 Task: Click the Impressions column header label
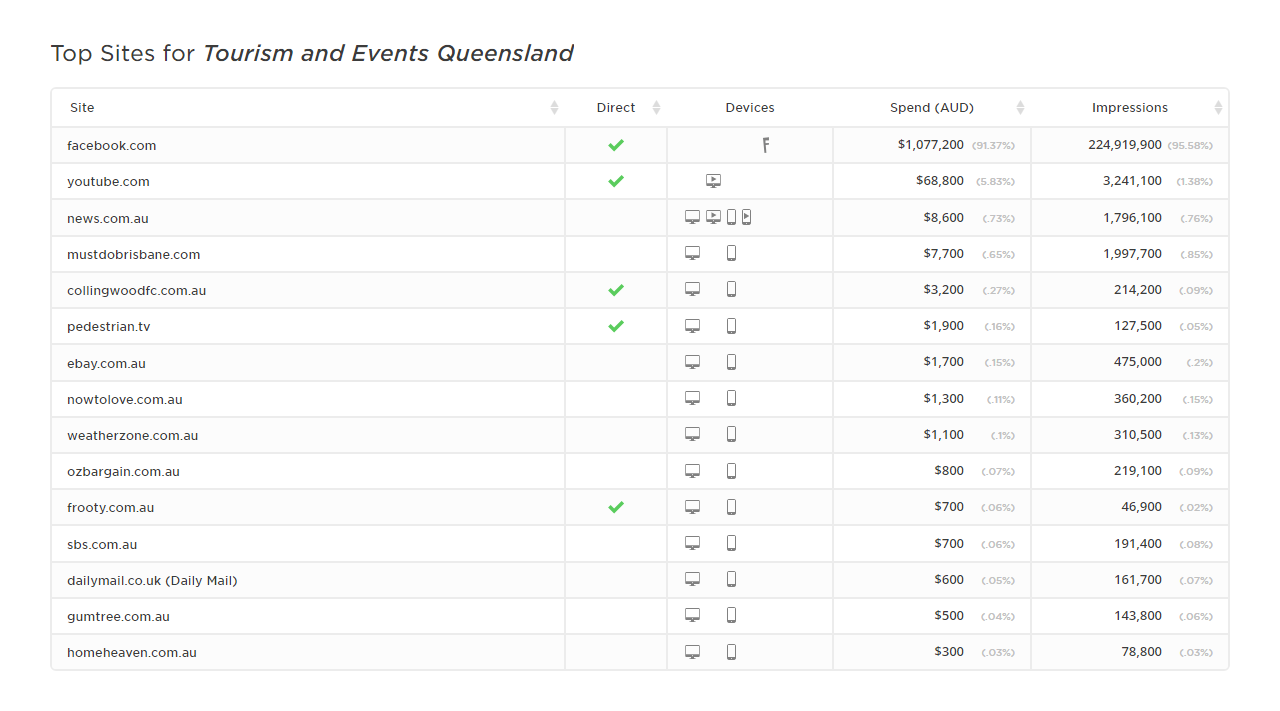point(1130,108)
